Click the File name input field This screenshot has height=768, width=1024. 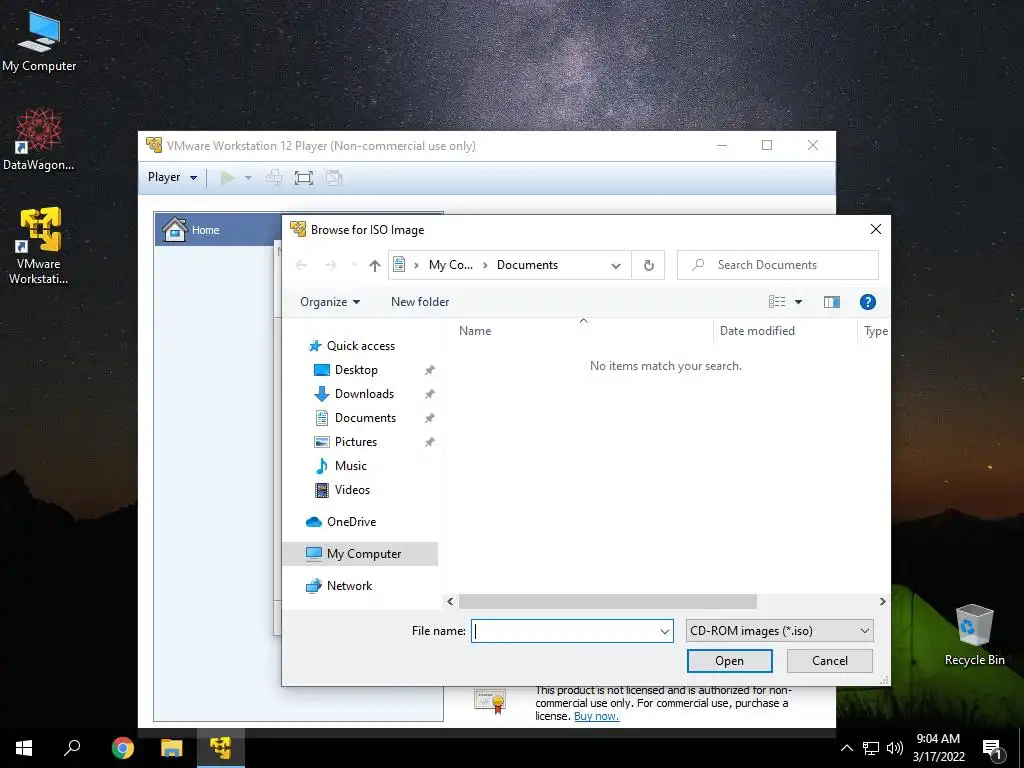tap(565, 632)
